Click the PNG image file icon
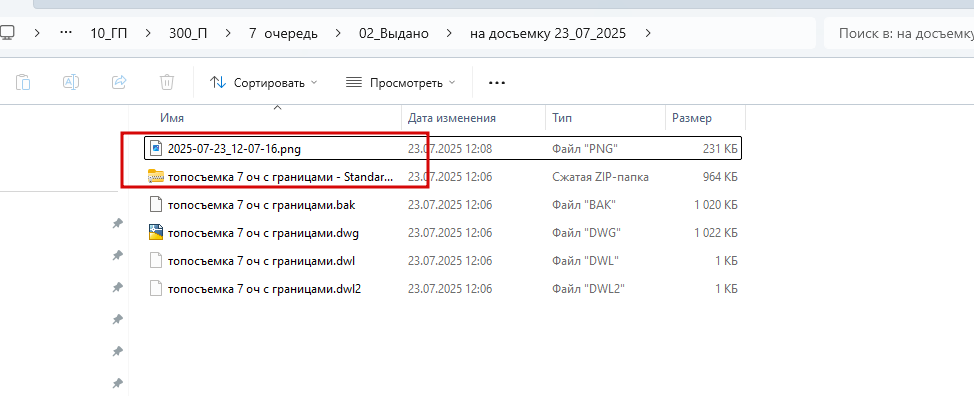The width and height of the screenshot is (974, 396). click(155, 149)
